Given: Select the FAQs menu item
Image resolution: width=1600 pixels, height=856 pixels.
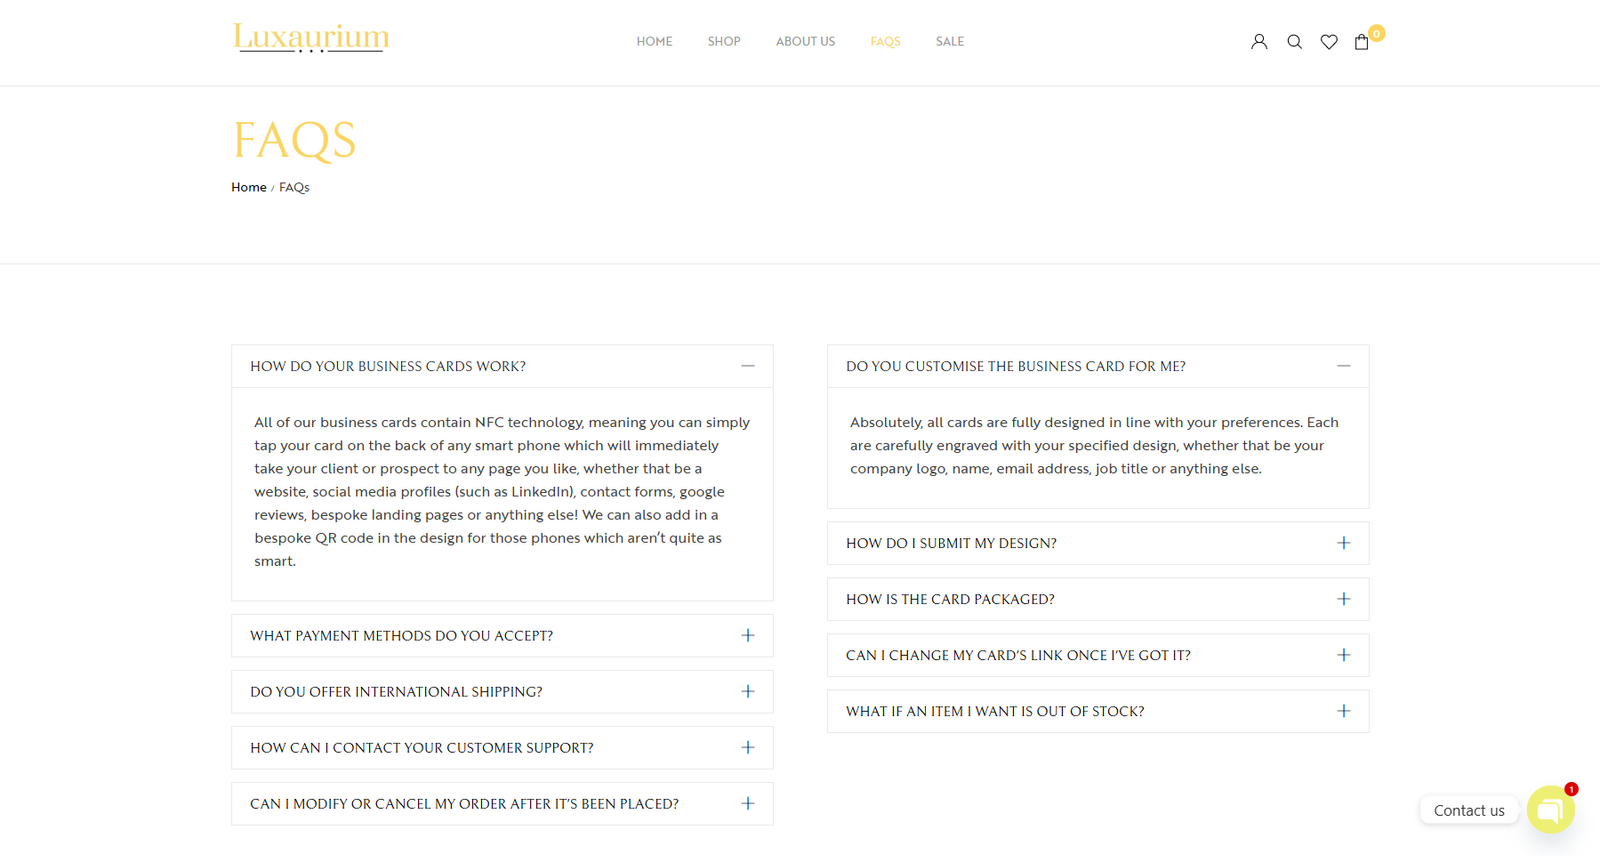Looking at the screenshot, I should 885,42.
